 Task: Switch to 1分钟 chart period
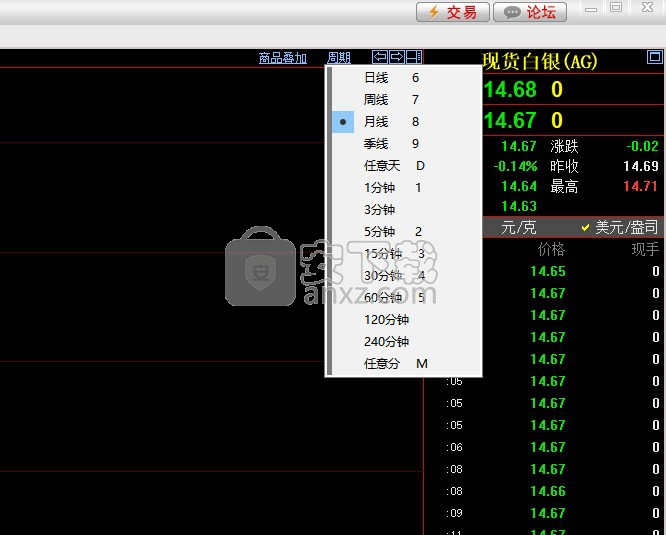click(x=392, y=188)
